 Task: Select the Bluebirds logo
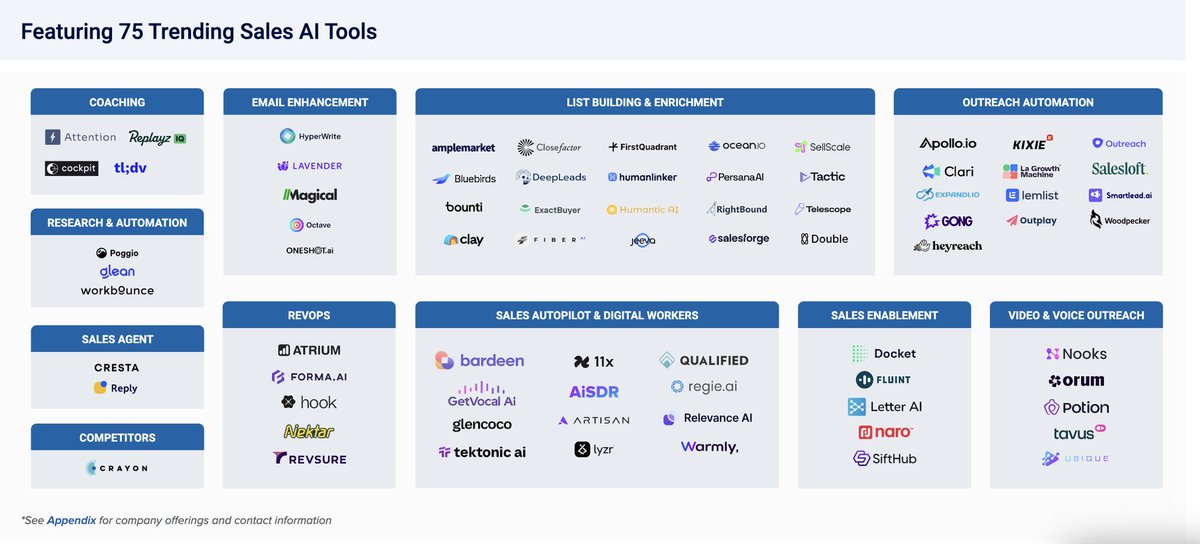point(463,179)
